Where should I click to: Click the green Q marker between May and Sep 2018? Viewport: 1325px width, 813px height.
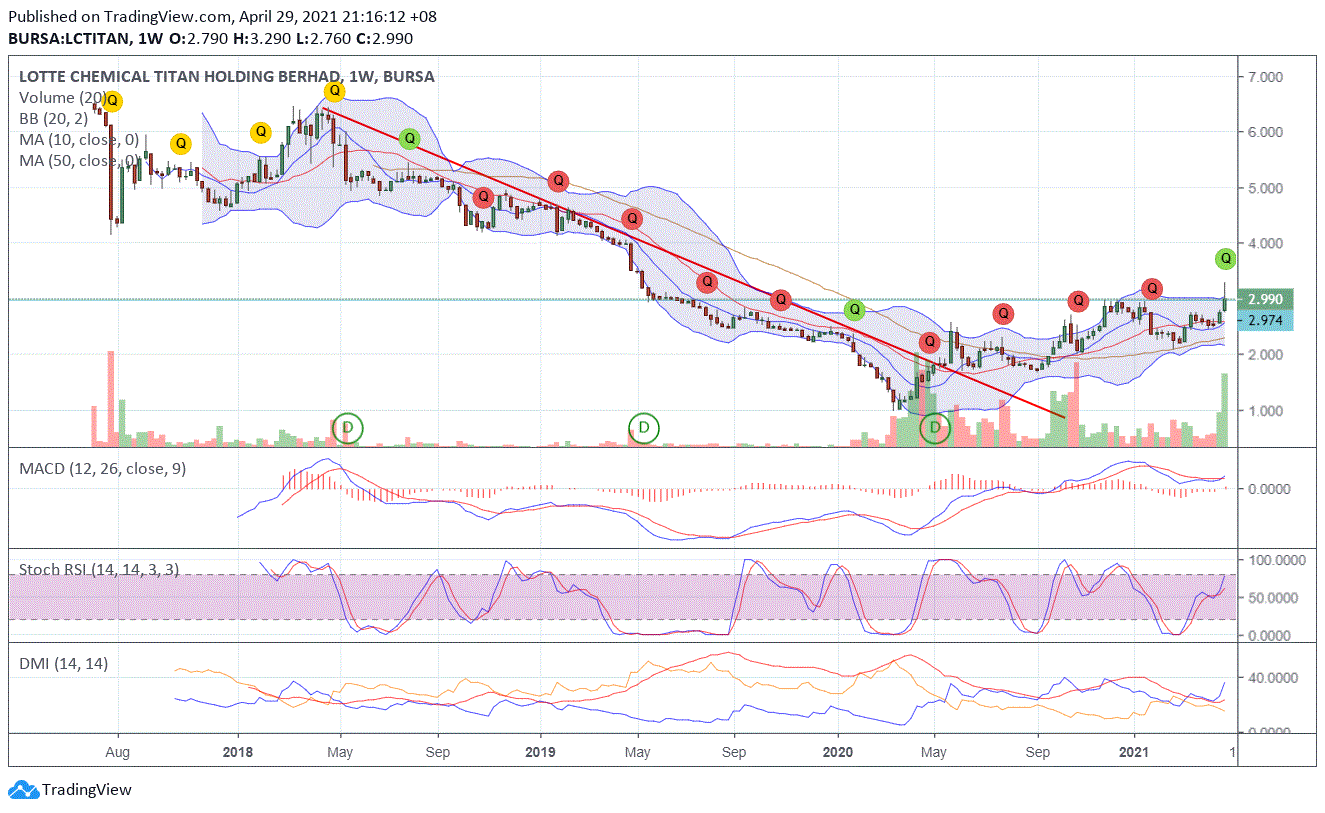[x=409, y=139]
